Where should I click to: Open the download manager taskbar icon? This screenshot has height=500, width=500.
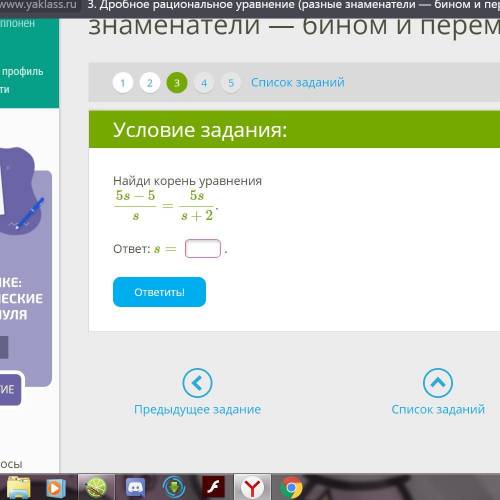pos(174,487)
